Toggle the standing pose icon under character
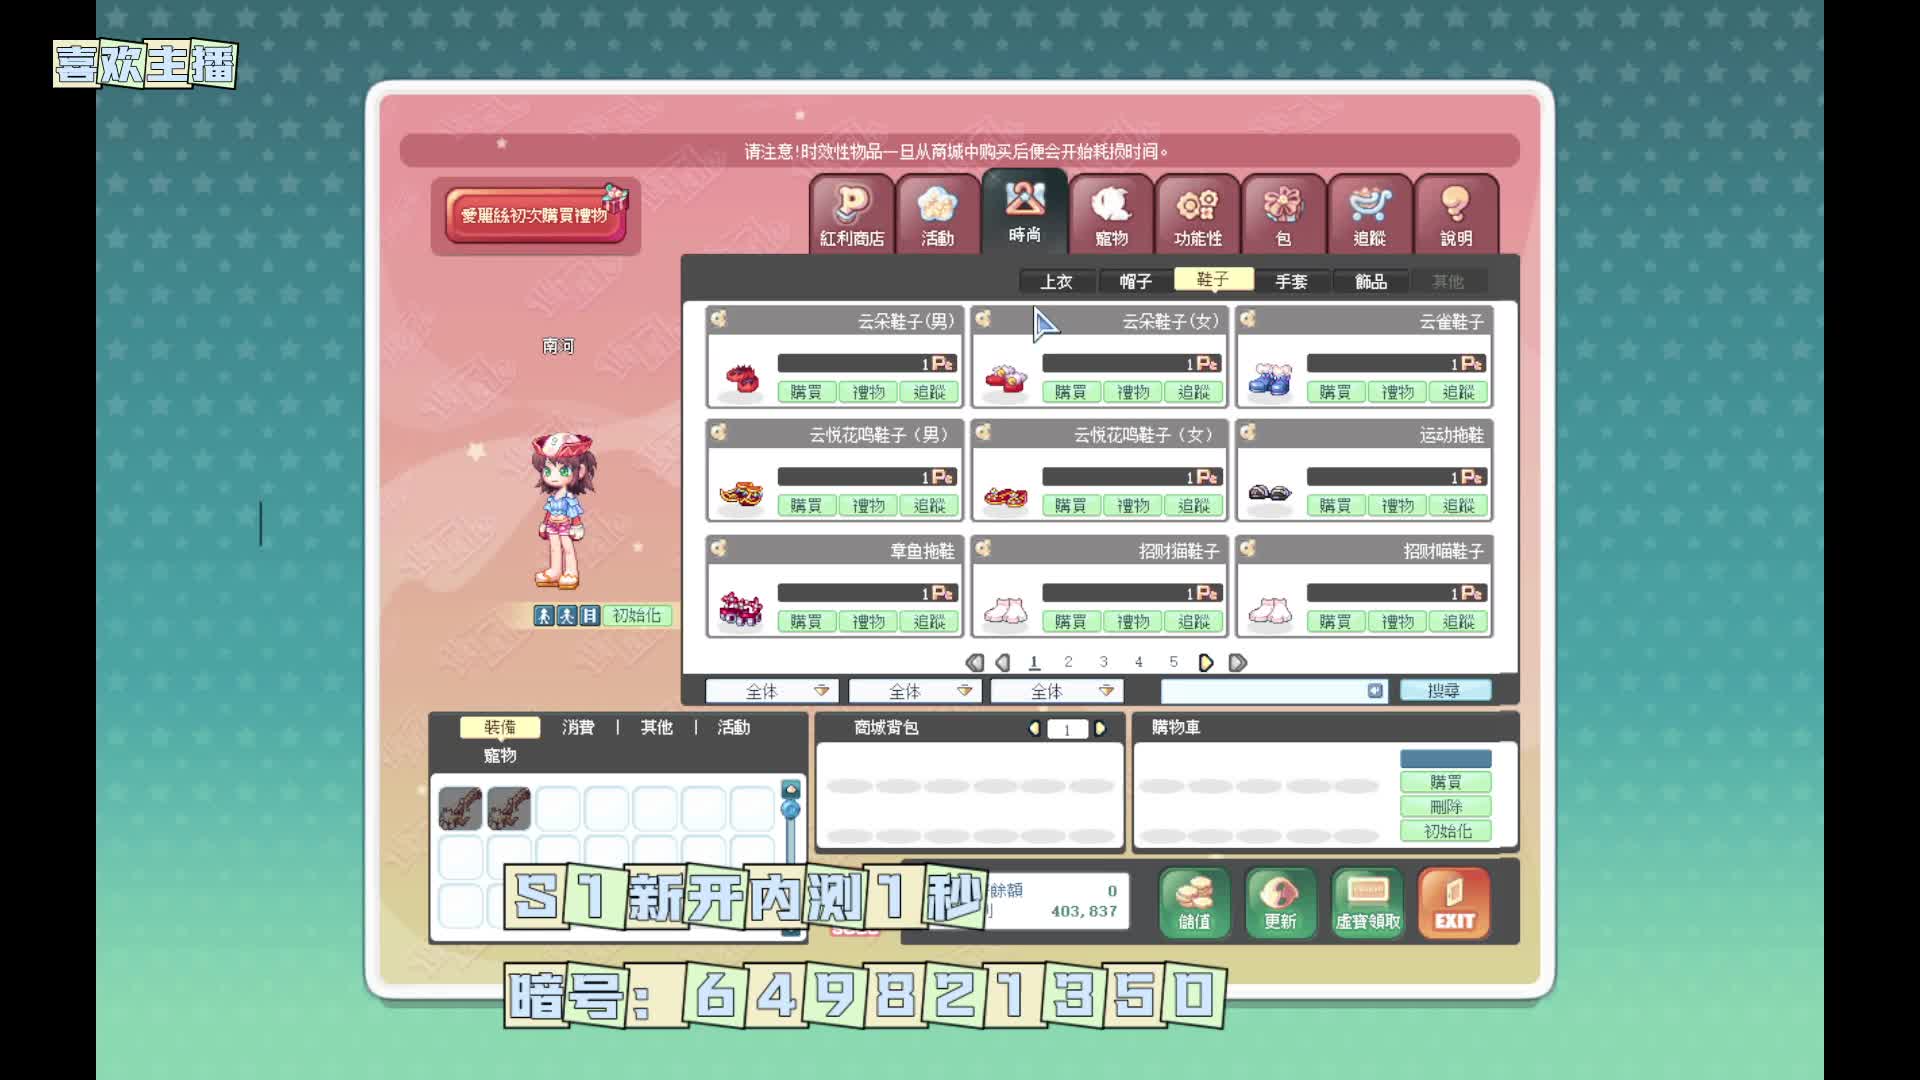 (x=543, y=616)
